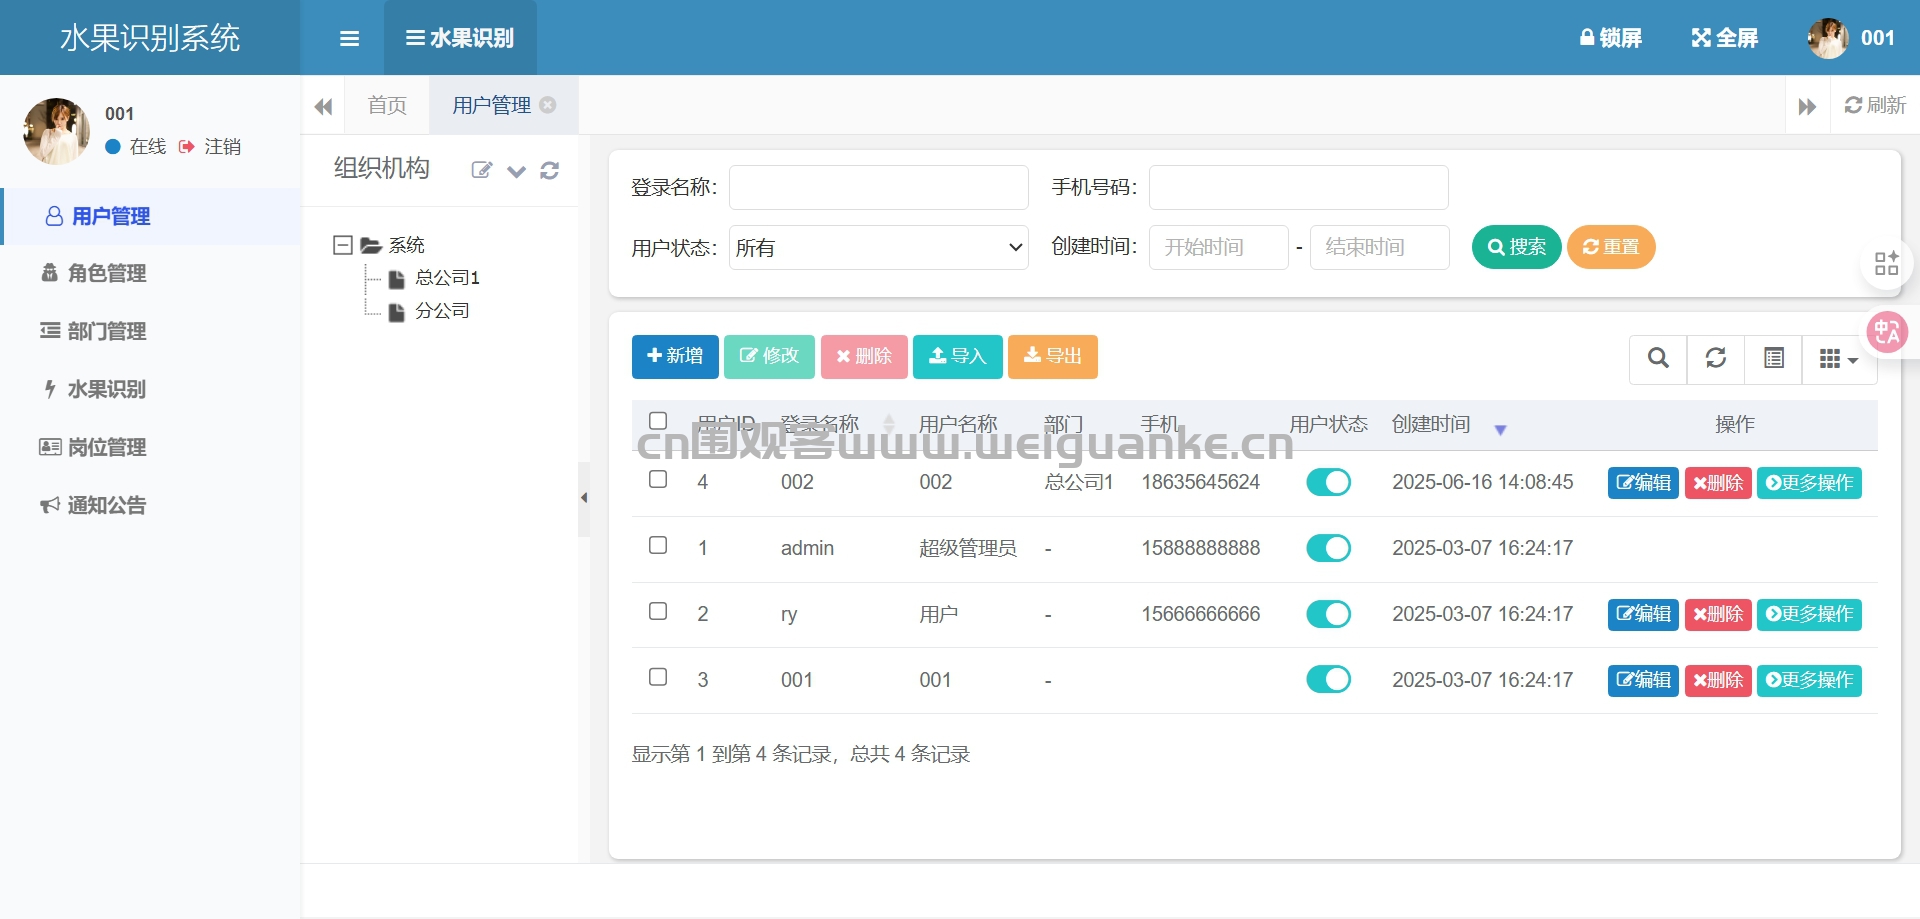The height and width of the screenshot is (919, 1920).
Task: Sort by 登录名称 column arrows
Action: pyautogui.click(x=889, y=425)
